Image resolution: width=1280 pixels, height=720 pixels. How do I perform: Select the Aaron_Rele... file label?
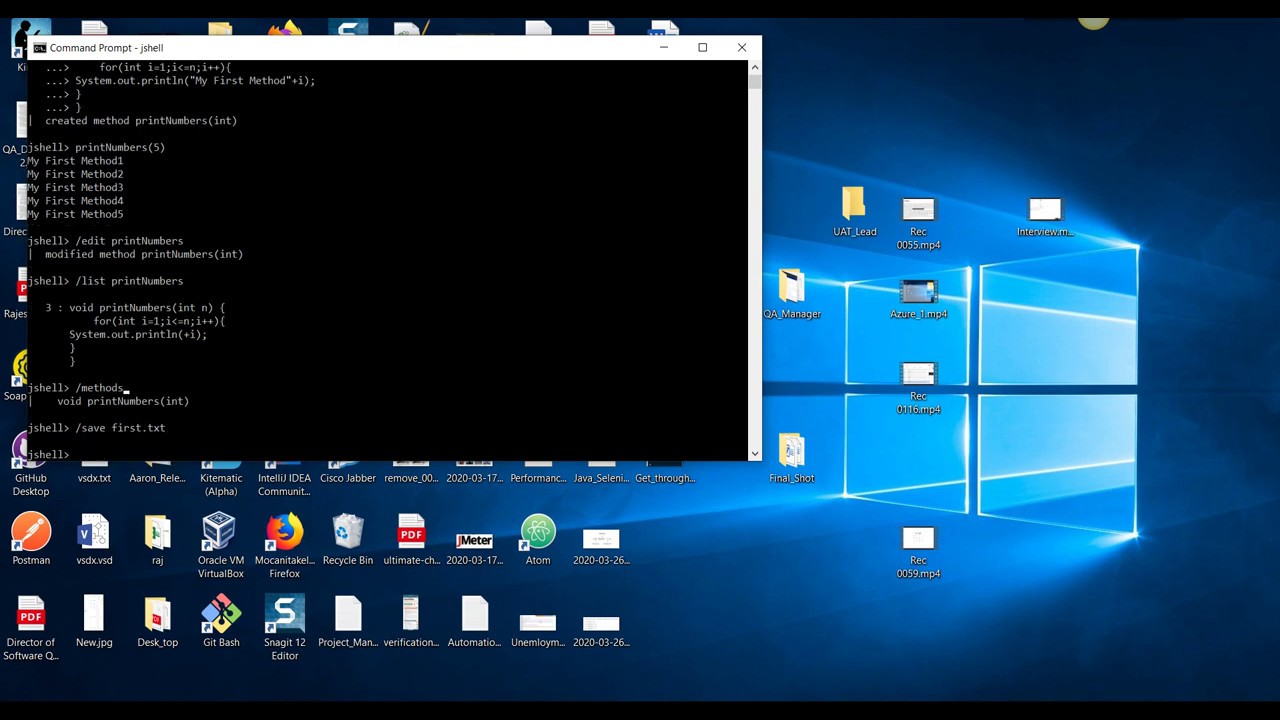click(157, 478)
